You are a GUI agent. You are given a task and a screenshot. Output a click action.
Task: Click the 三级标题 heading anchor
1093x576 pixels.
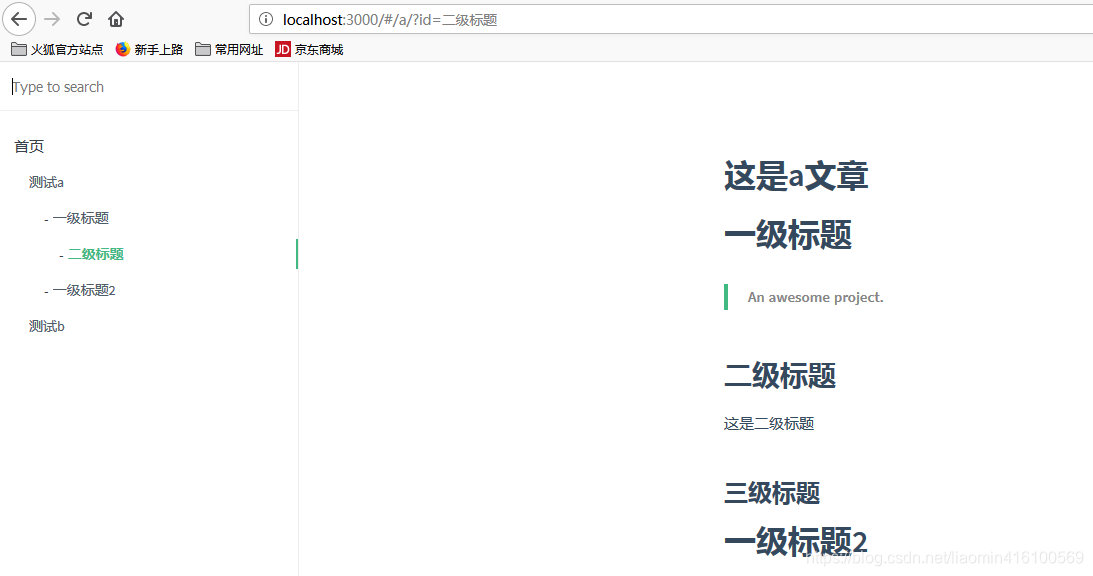coord(772,493)
